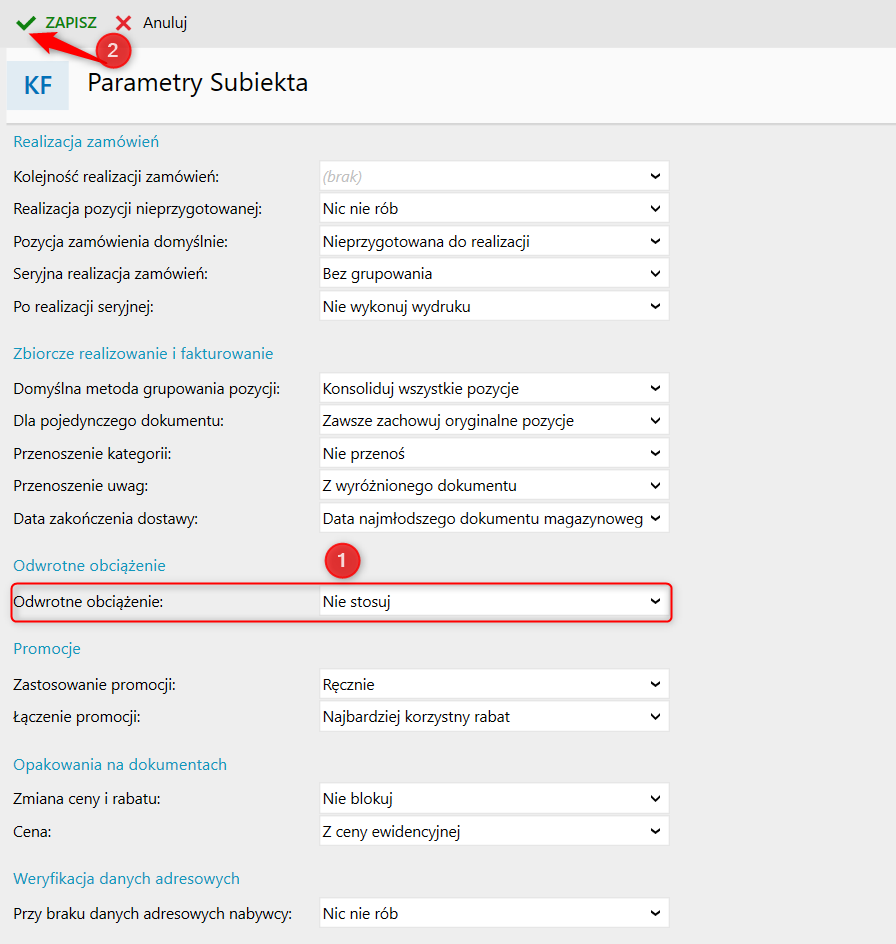This screenshot has height=944, width=896.
Task: Open Przy braku danych adresowych dropdown
Action: [x=493, y=913]
